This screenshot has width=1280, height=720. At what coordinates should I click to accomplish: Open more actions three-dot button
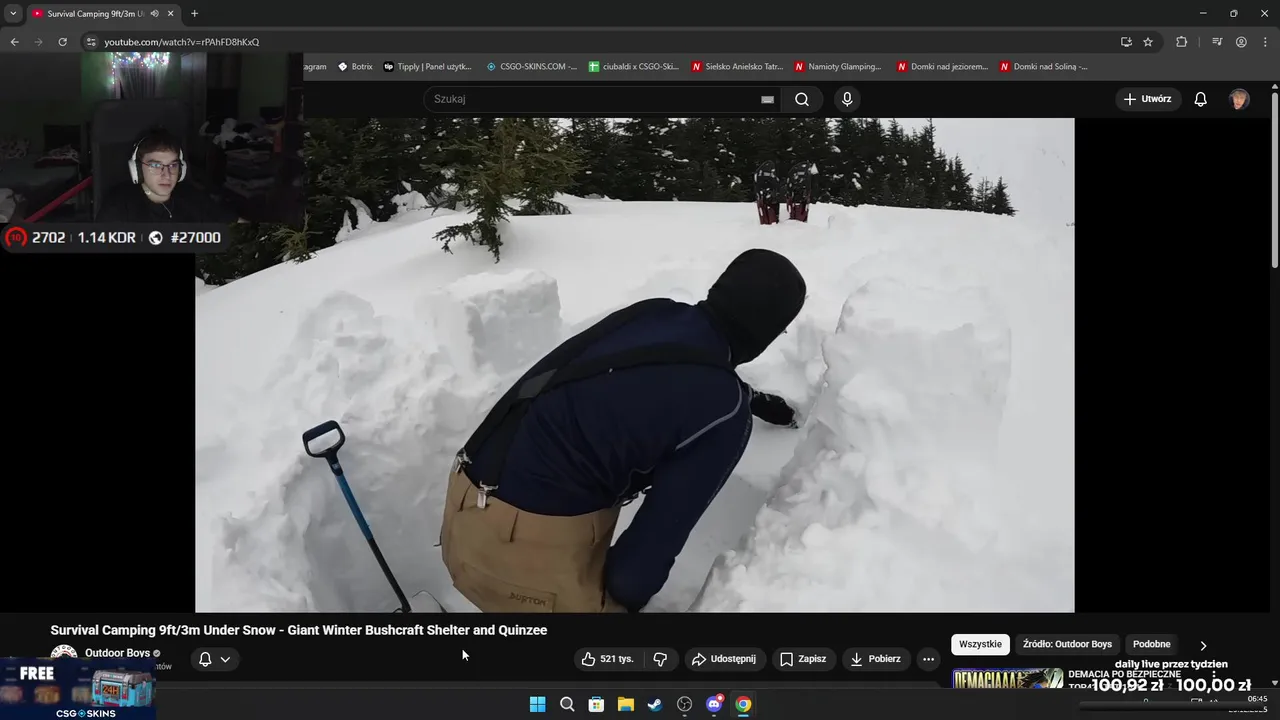928,659
